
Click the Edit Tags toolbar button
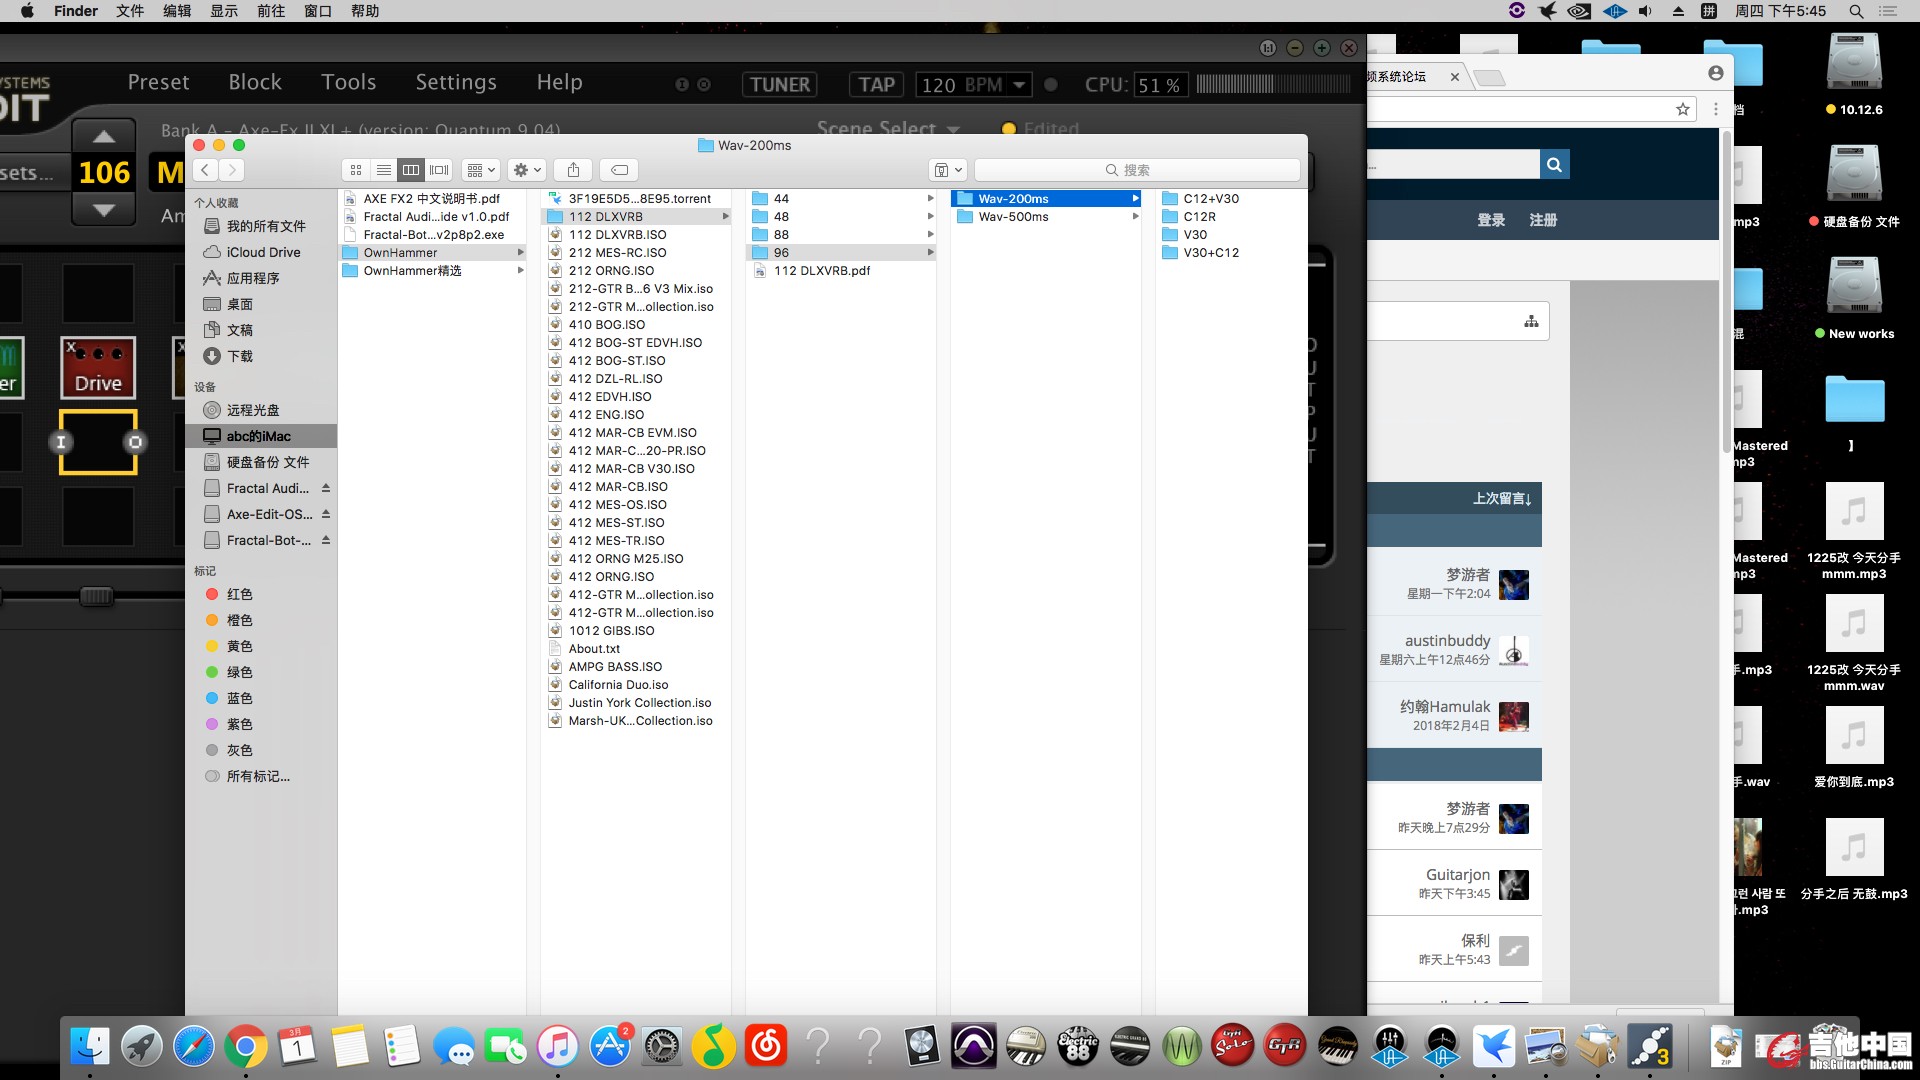coord(620,170)
